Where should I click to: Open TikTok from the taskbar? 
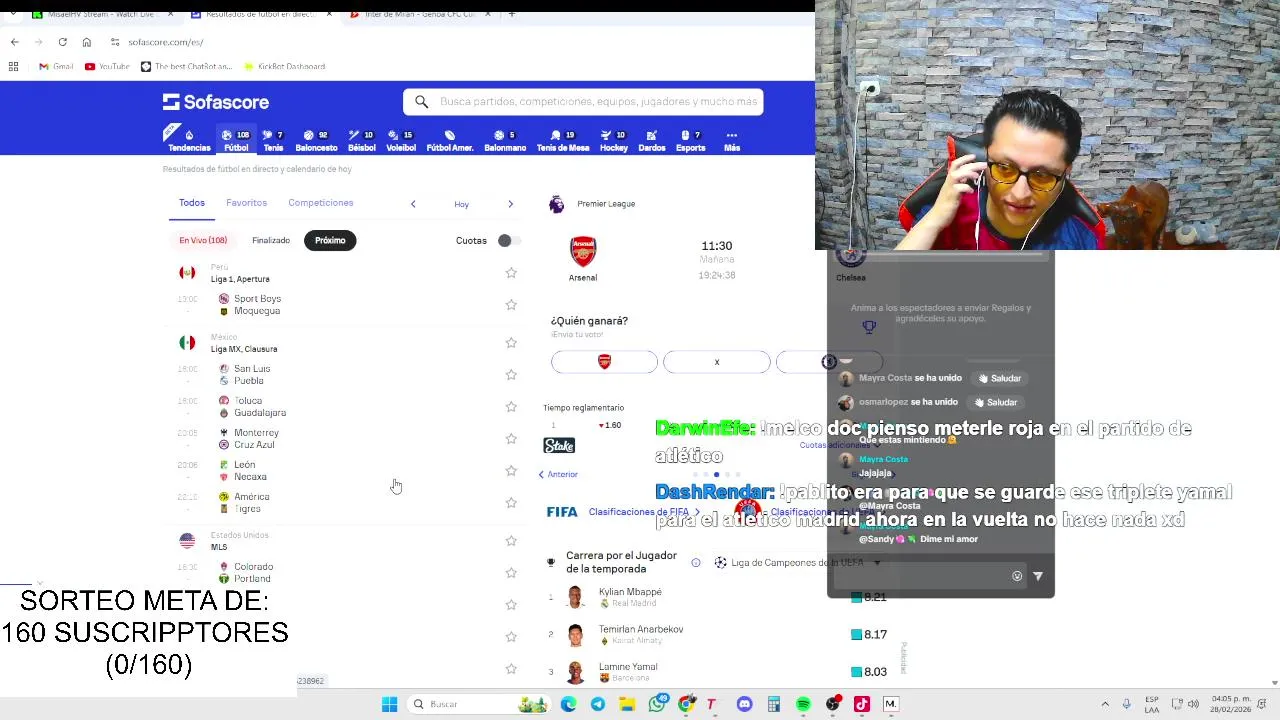point(861,704)
